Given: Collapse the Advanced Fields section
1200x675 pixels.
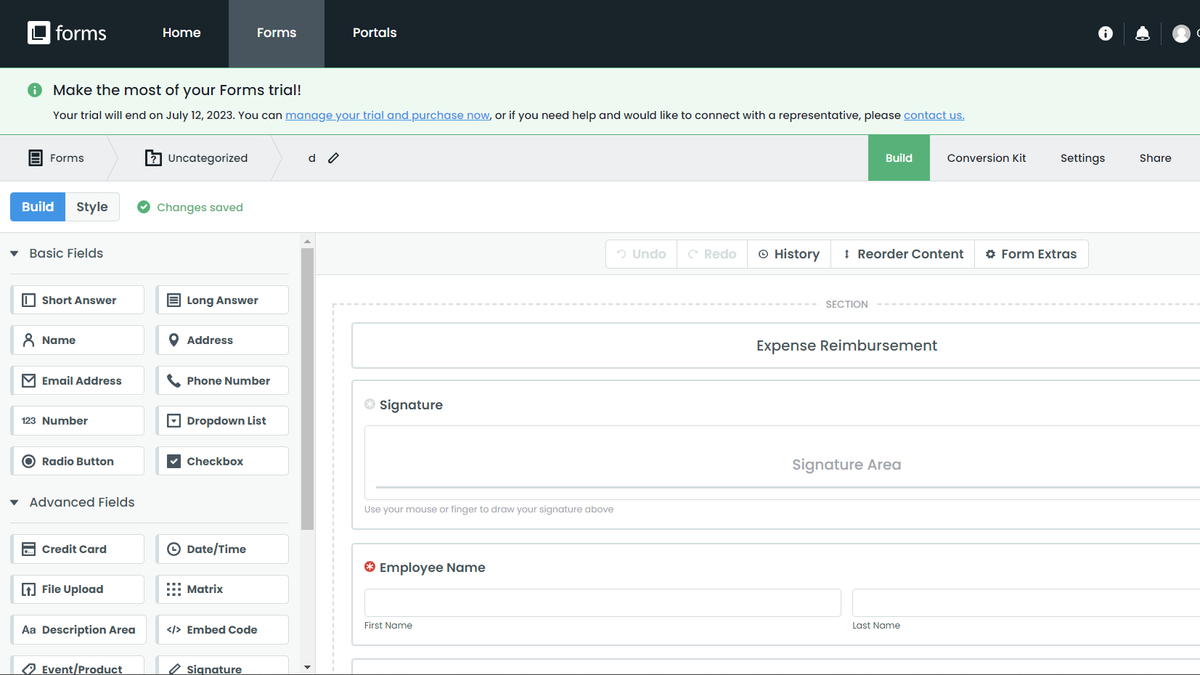Looking at the screenshot, I should coord(14,502).
